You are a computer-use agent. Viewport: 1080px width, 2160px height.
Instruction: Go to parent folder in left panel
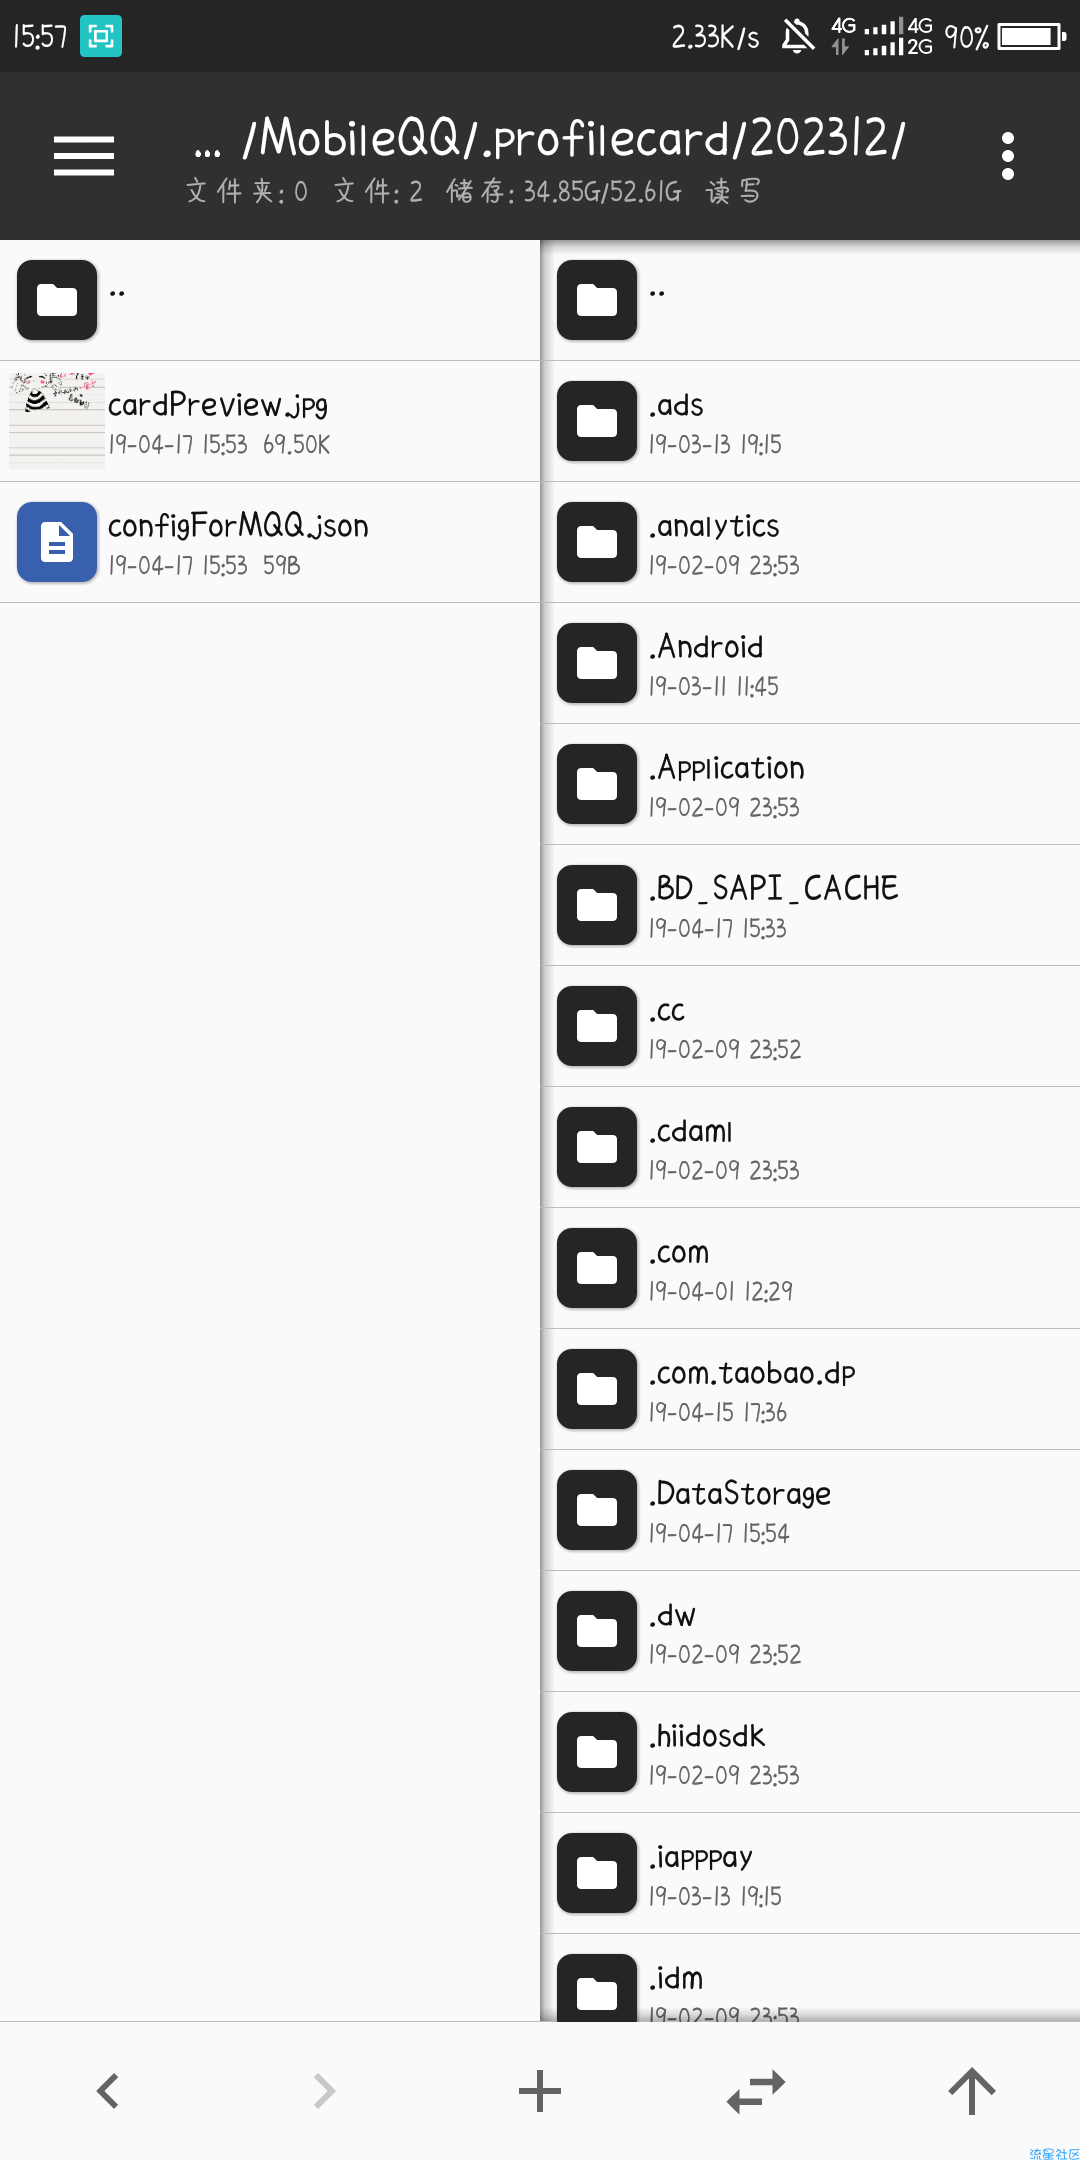pos(270,300)
